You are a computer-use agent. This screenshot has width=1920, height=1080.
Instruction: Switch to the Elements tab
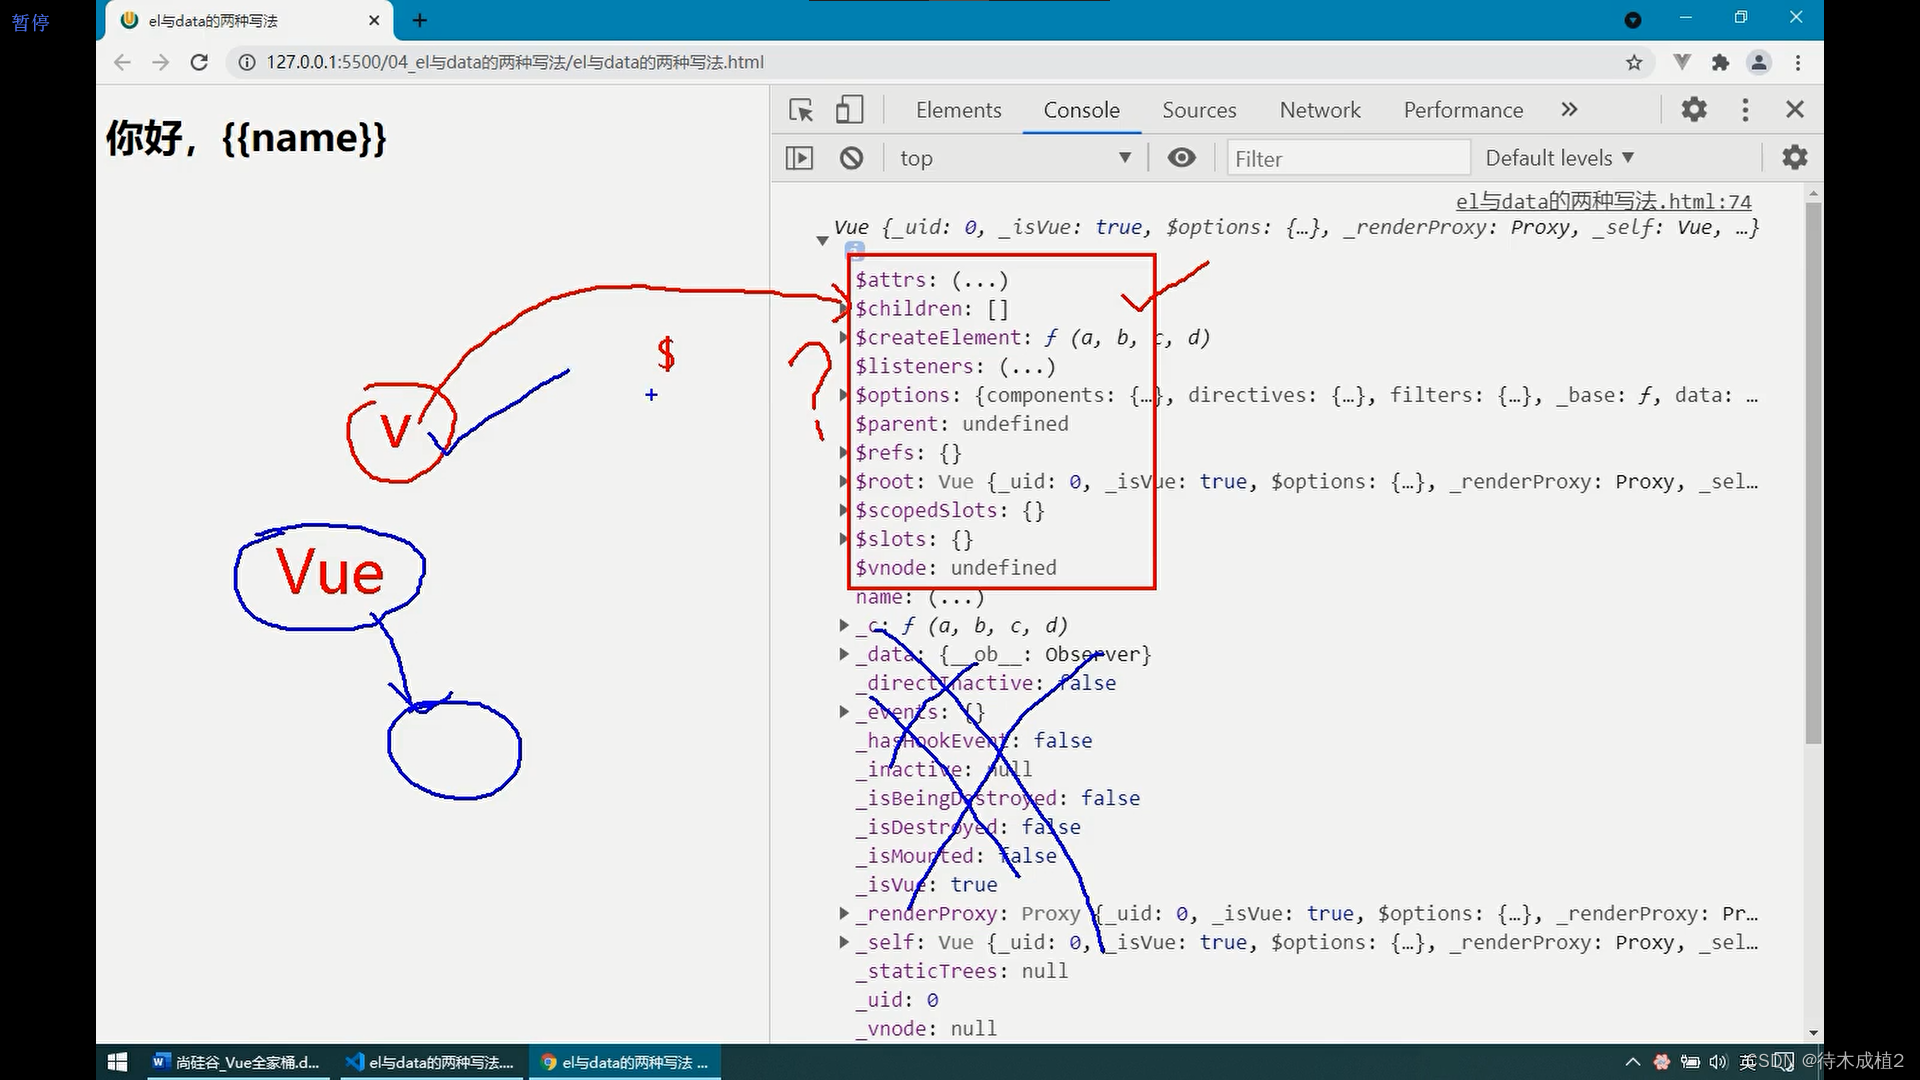coord(958,110)
